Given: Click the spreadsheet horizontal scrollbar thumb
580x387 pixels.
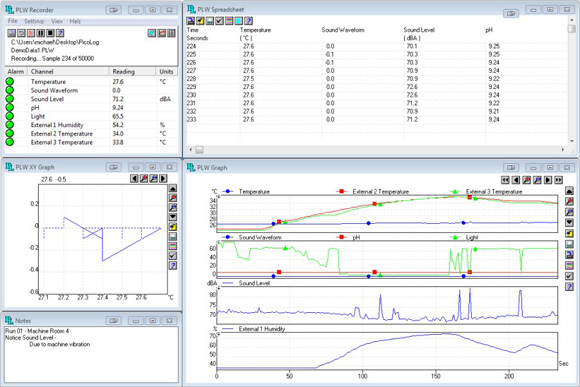Looking at the screenshot, I should pyautogui.click(x=199, y=149).
